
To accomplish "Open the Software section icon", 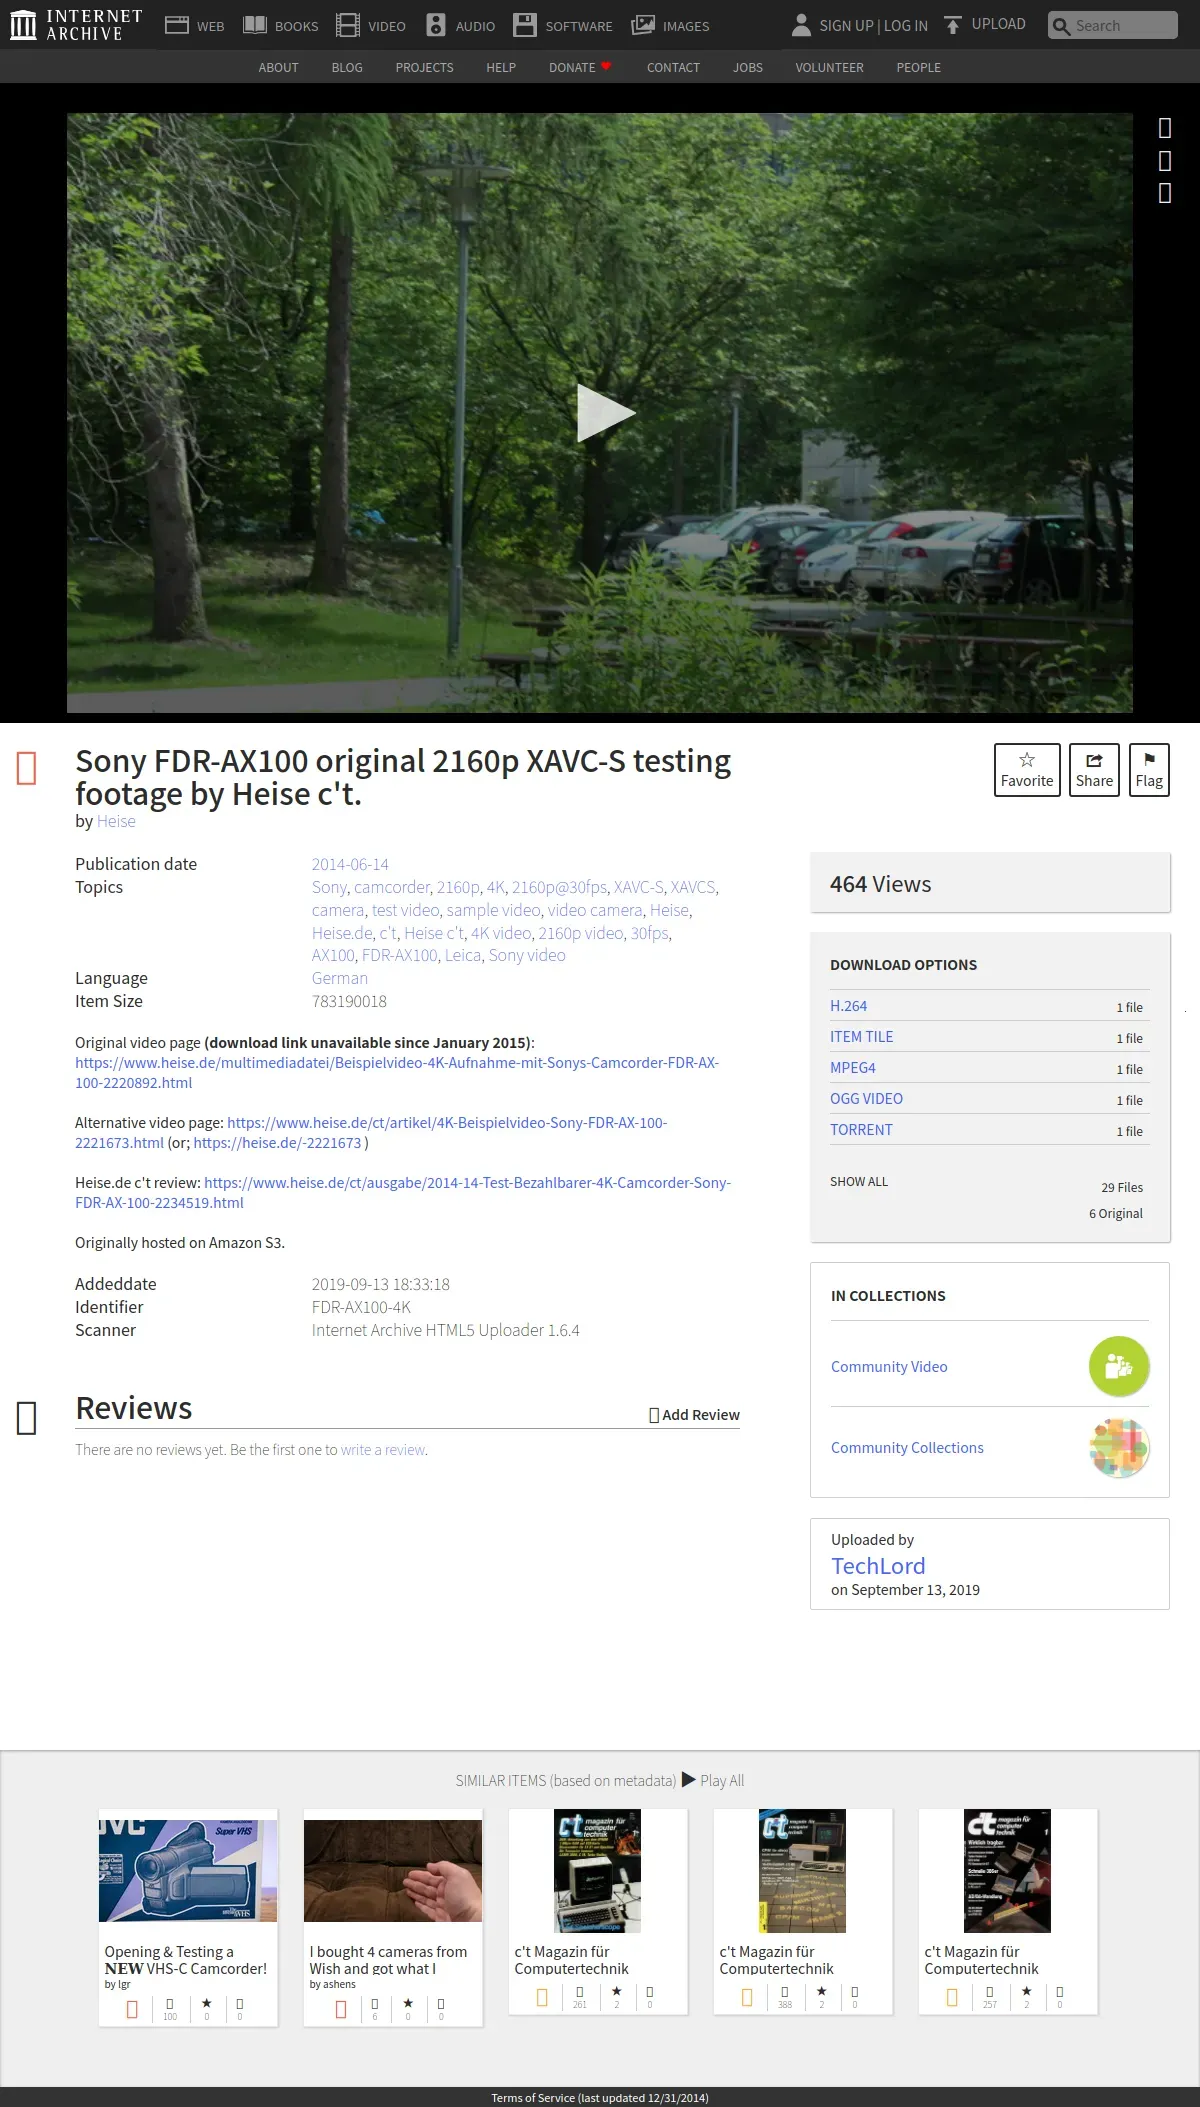I will tap(525, 25).
